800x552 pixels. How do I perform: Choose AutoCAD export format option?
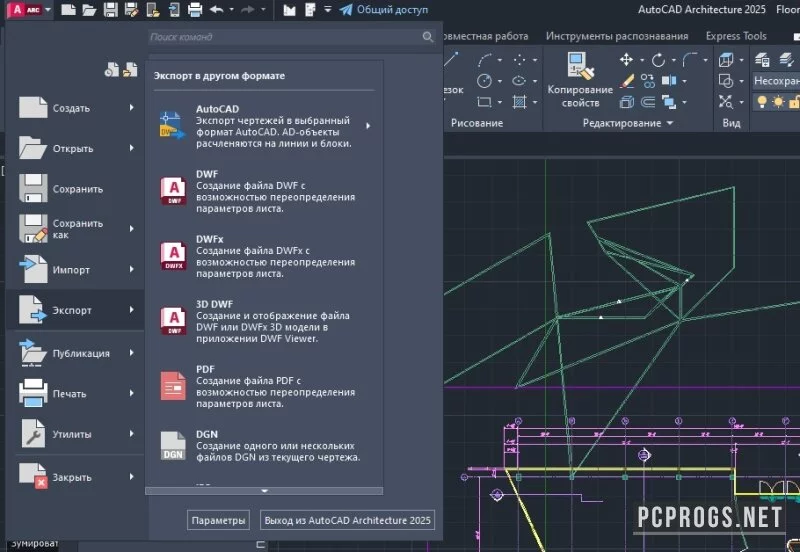click(264, 126)
